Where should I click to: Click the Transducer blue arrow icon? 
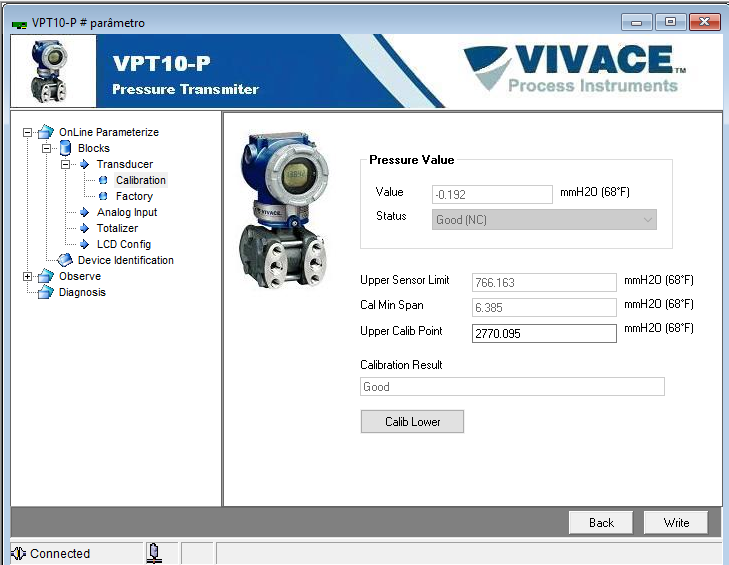pyautogui.click(x=85, y=164)
